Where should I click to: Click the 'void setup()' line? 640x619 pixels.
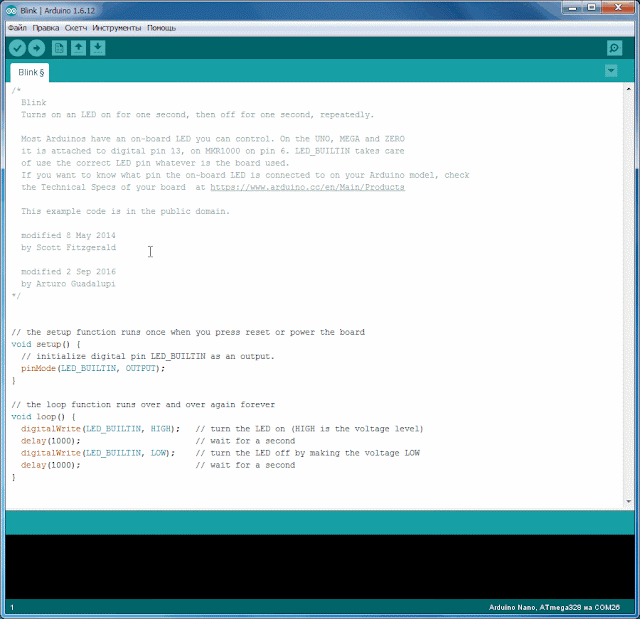[x=46, y=344]
